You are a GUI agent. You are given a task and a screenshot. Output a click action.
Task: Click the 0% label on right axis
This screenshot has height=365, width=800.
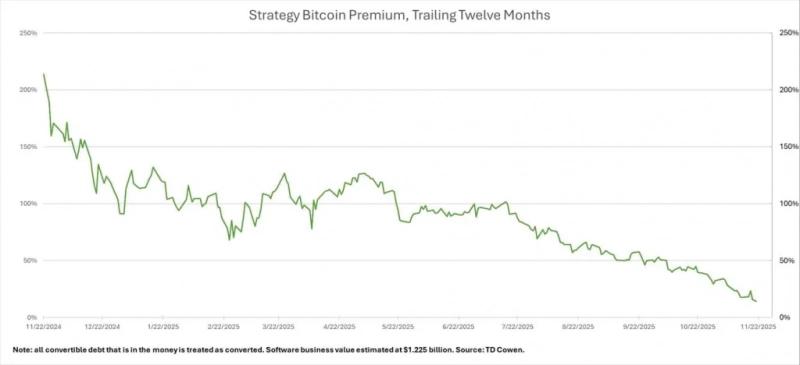(x=792, y=318)
